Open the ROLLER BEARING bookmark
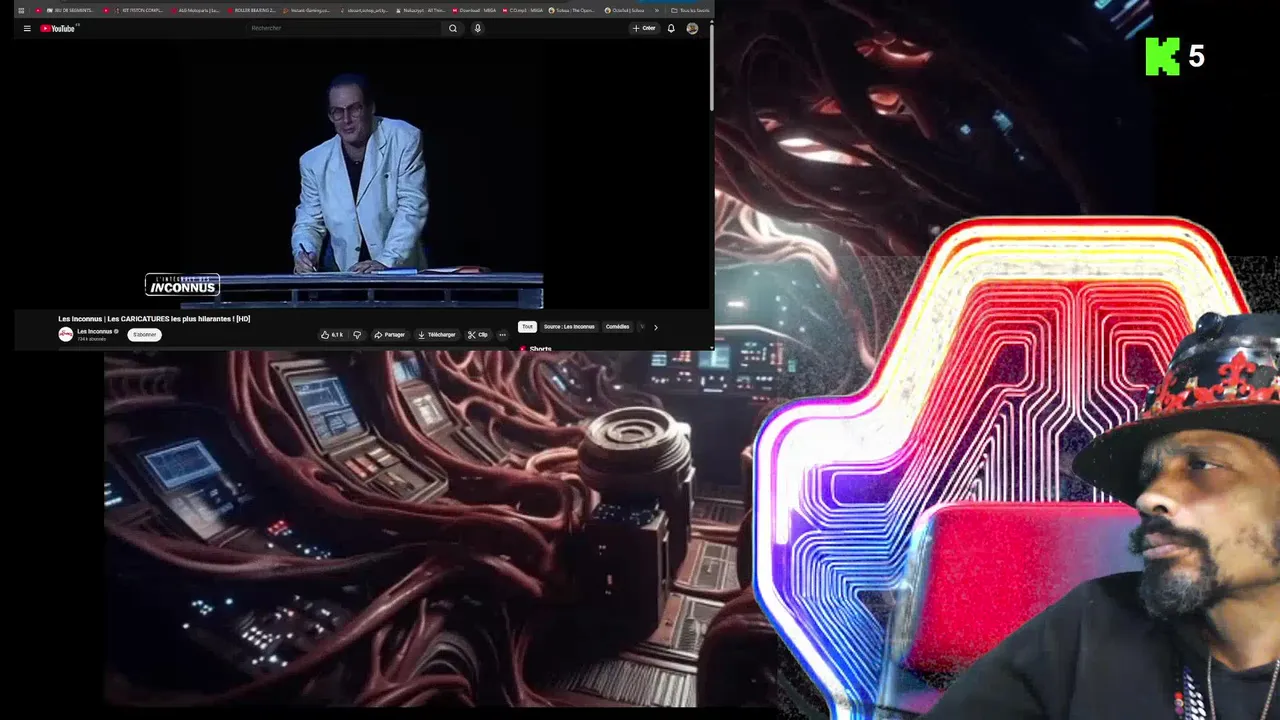The image size is (1280, 720). coord(252,10)
